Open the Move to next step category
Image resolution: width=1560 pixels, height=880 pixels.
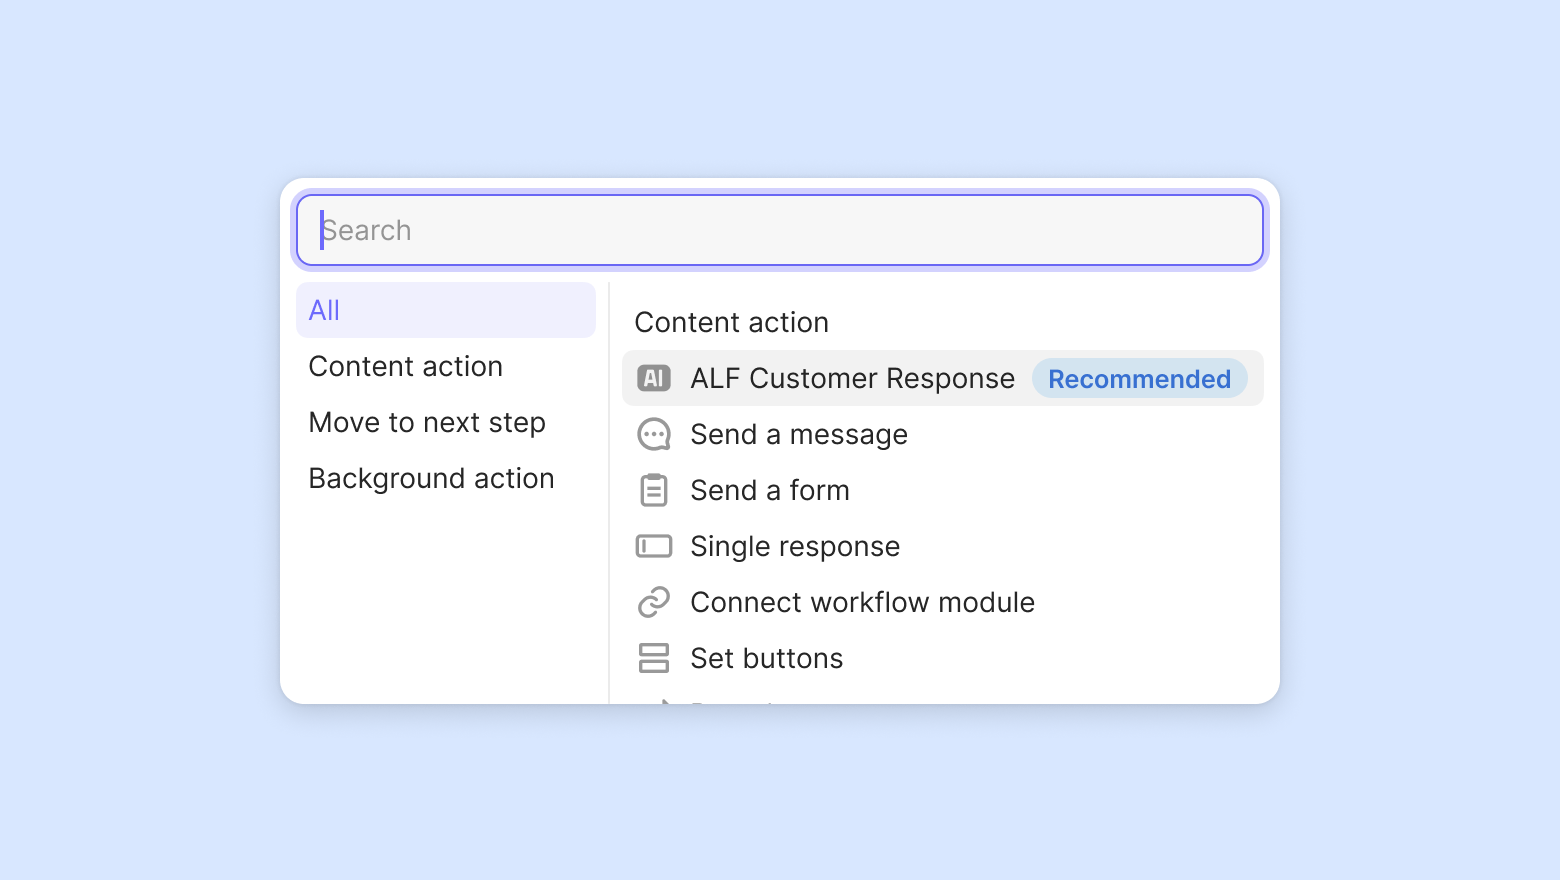tap(427, 422)
